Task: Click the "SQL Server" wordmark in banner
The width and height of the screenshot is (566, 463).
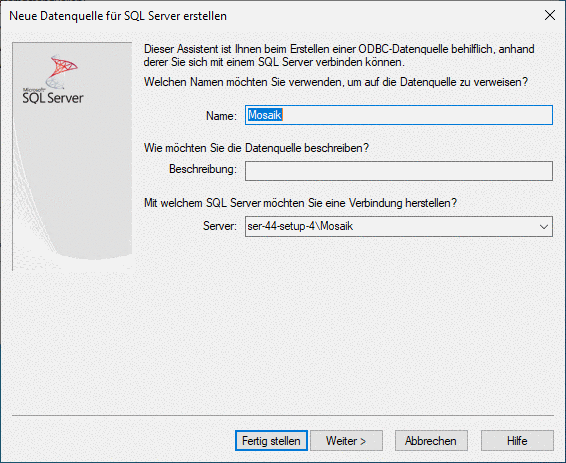Action: [53, 98]
